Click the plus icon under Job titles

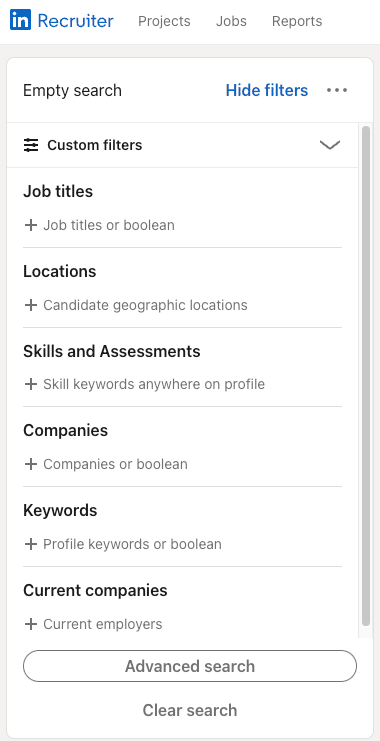tap(31, 225)
